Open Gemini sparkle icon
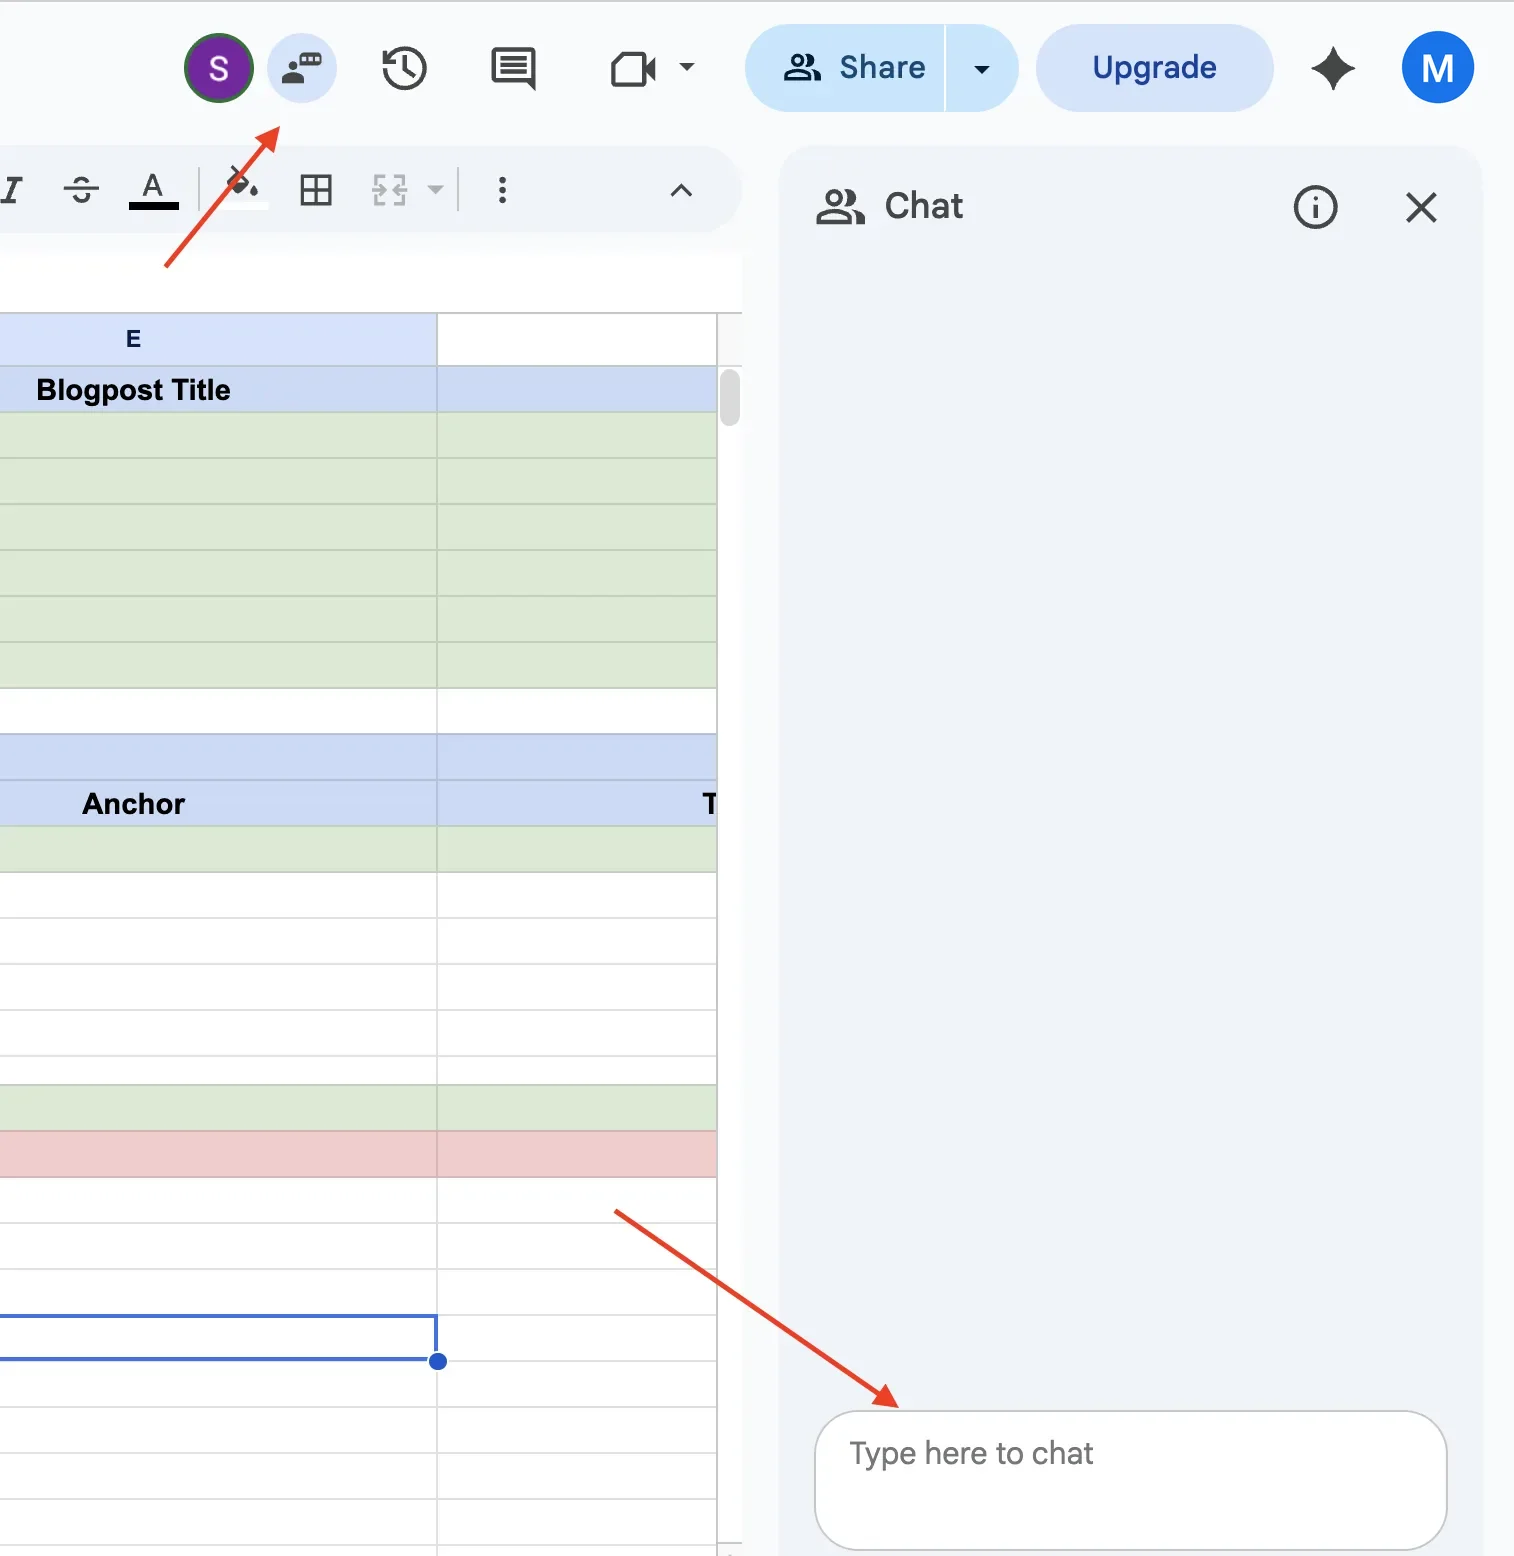Viewport: 1514px width, 1556px height. (1333, 68)
